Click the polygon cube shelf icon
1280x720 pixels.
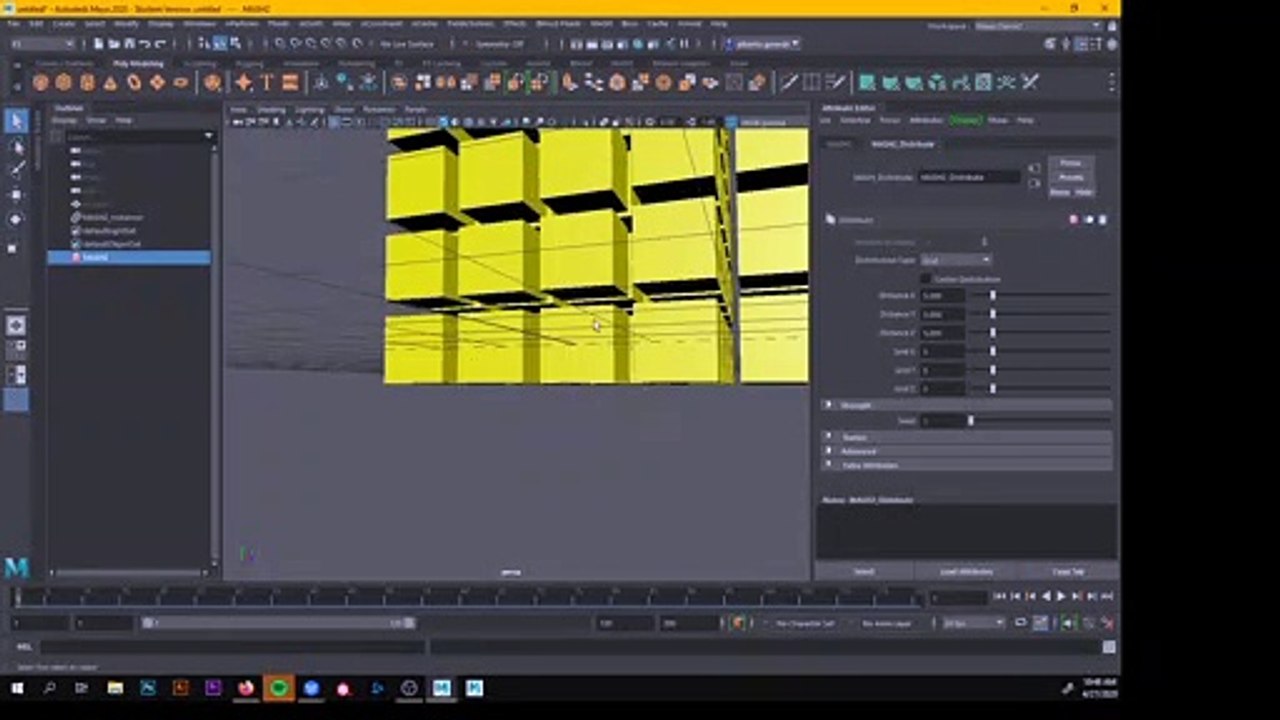(x=64, y=83)
